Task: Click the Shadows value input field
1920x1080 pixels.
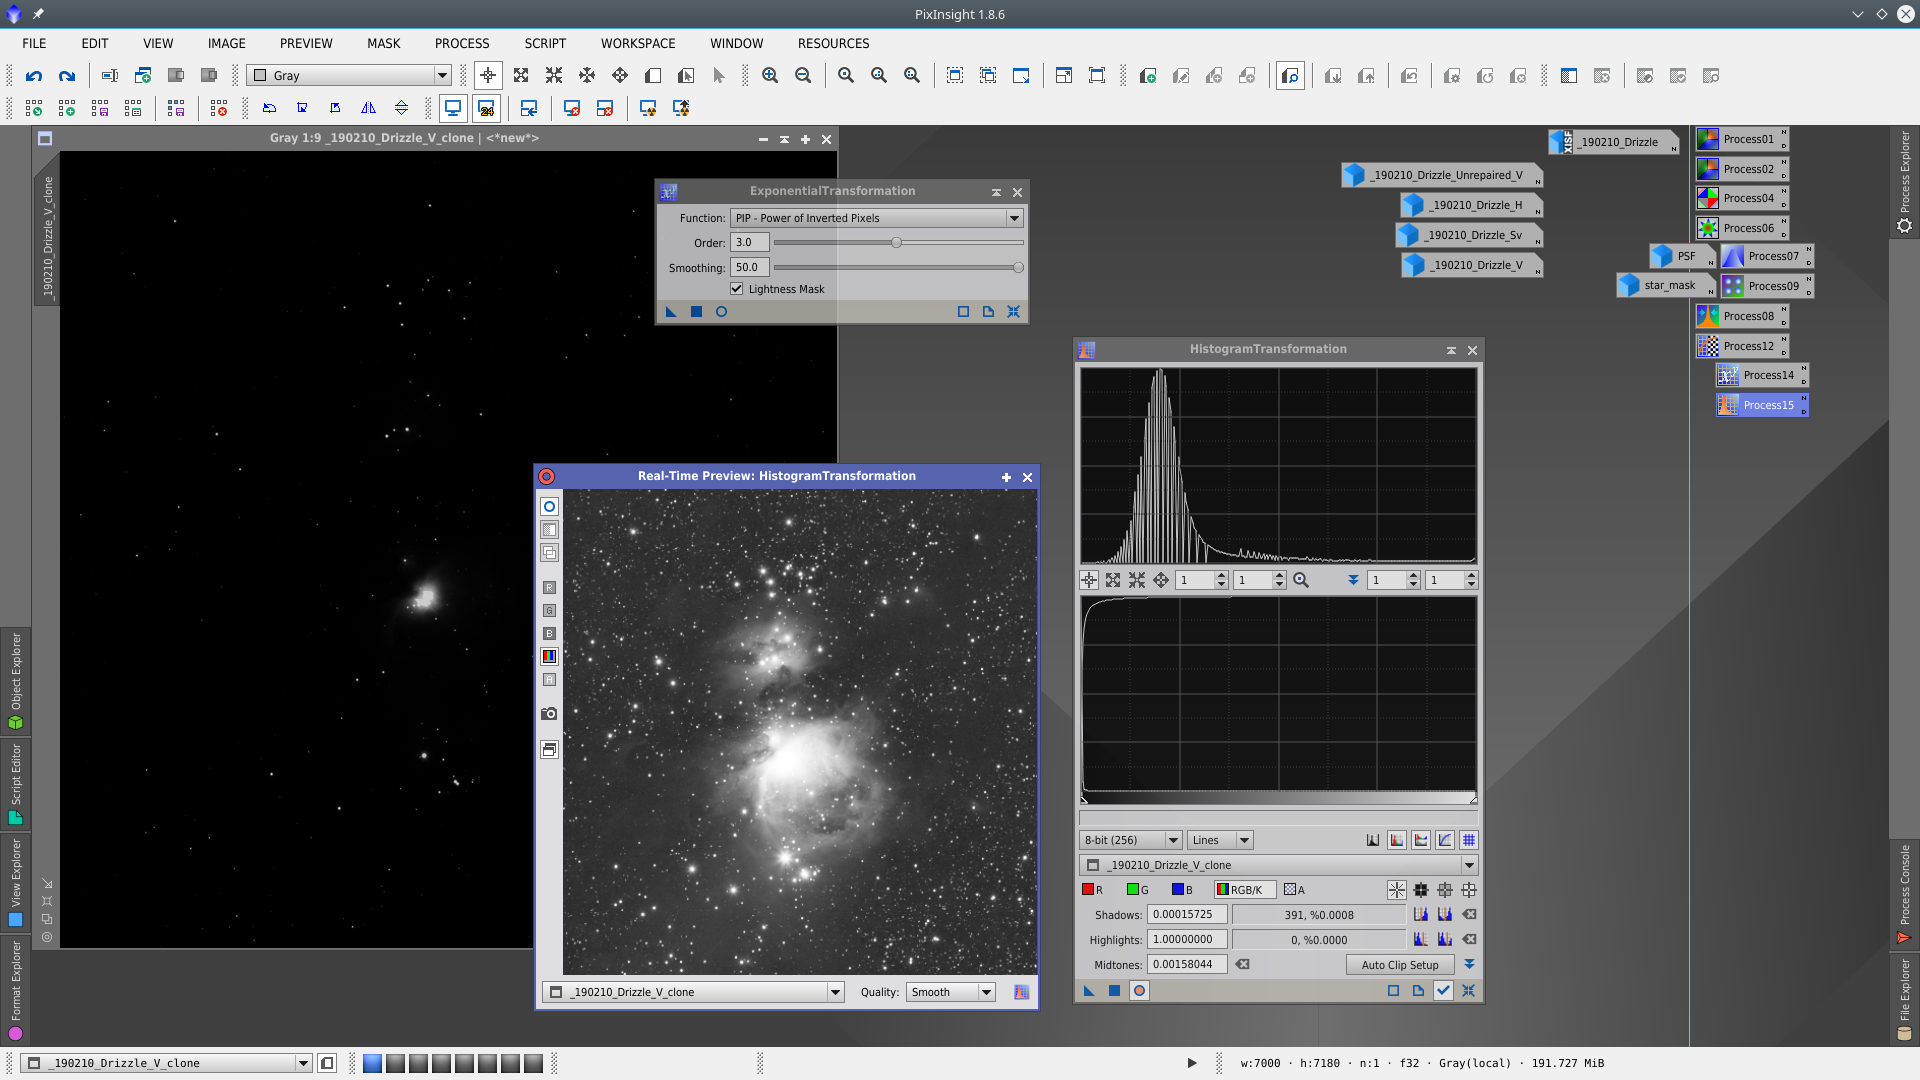Action: click(1186, 914)
